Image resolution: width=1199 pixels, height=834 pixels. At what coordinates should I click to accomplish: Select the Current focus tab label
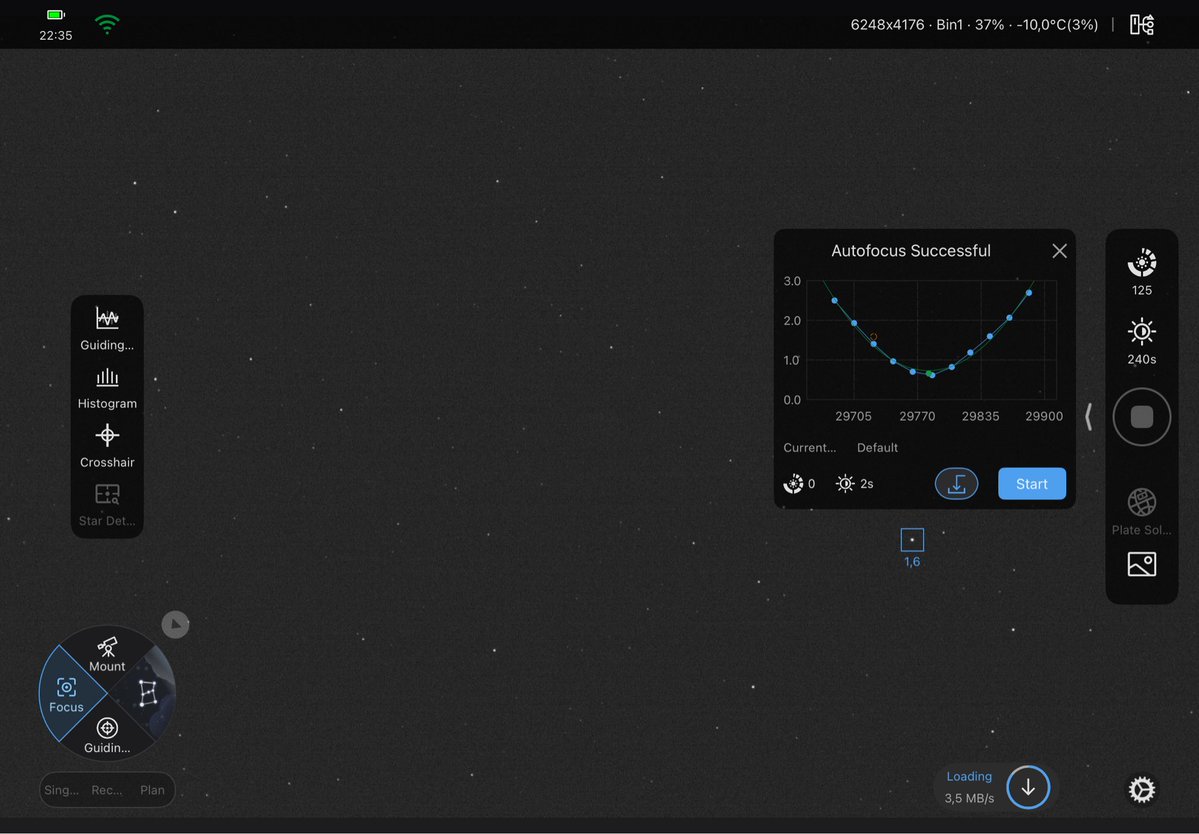(x=809, y=448)
